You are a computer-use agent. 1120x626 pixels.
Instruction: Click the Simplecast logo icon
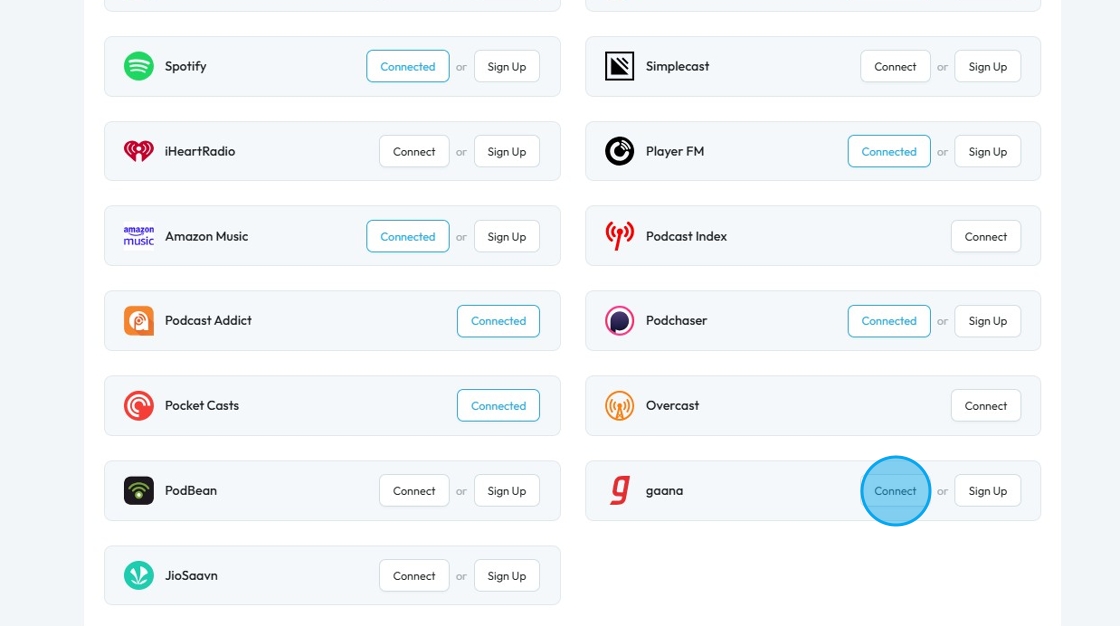[x=620, y=67]
